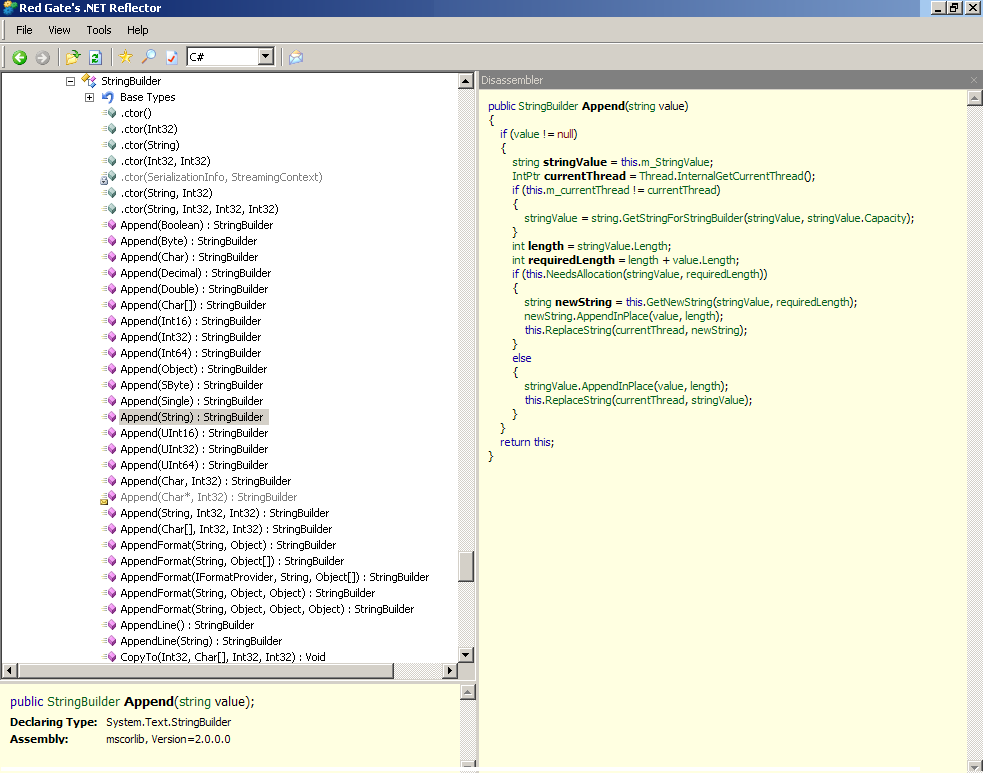Click the info panel scrollbar up arrow

pos(468,692)
